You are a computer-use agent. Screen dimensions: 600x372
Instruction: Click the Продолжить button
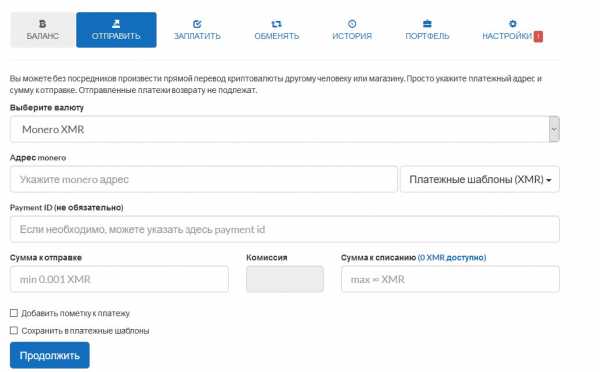click(x=50, y=355)
